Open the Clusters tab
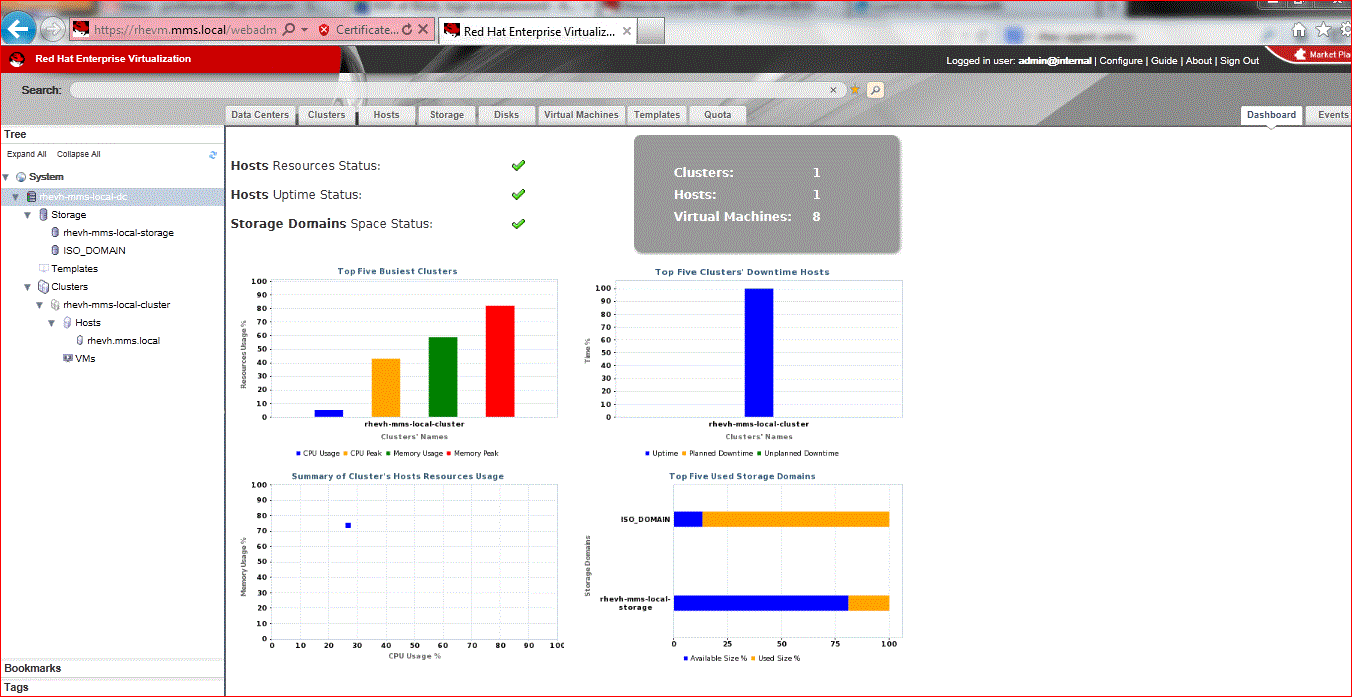 tap(327, 115)
